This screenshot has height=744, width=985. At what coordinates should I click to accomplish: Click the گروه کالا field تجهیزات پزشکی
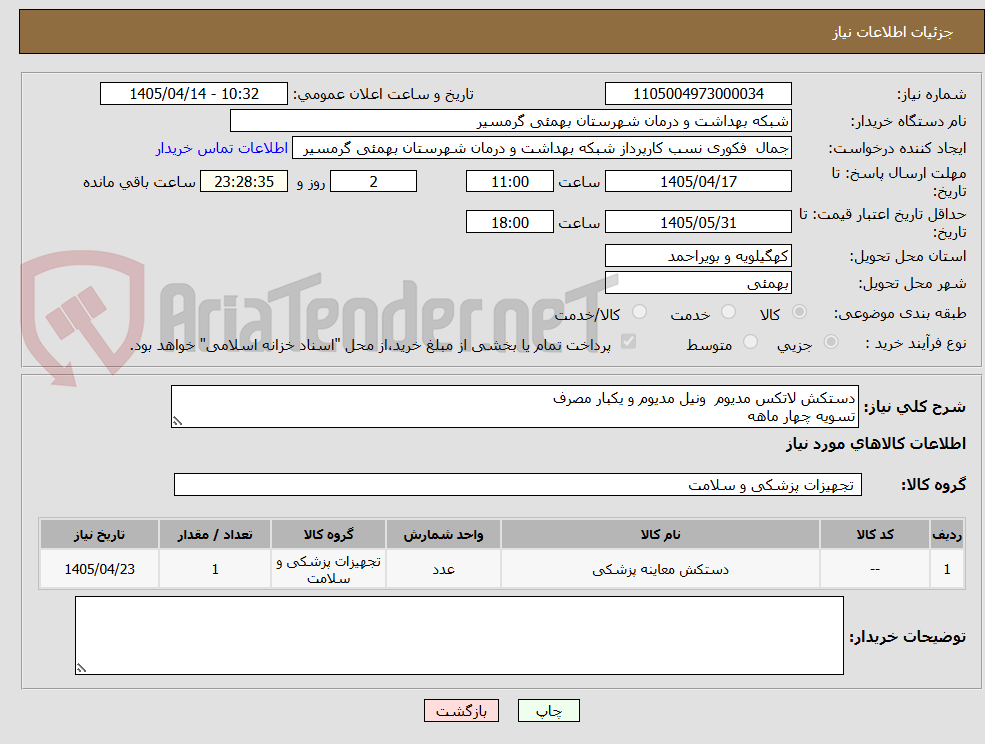tap(518, 484)
